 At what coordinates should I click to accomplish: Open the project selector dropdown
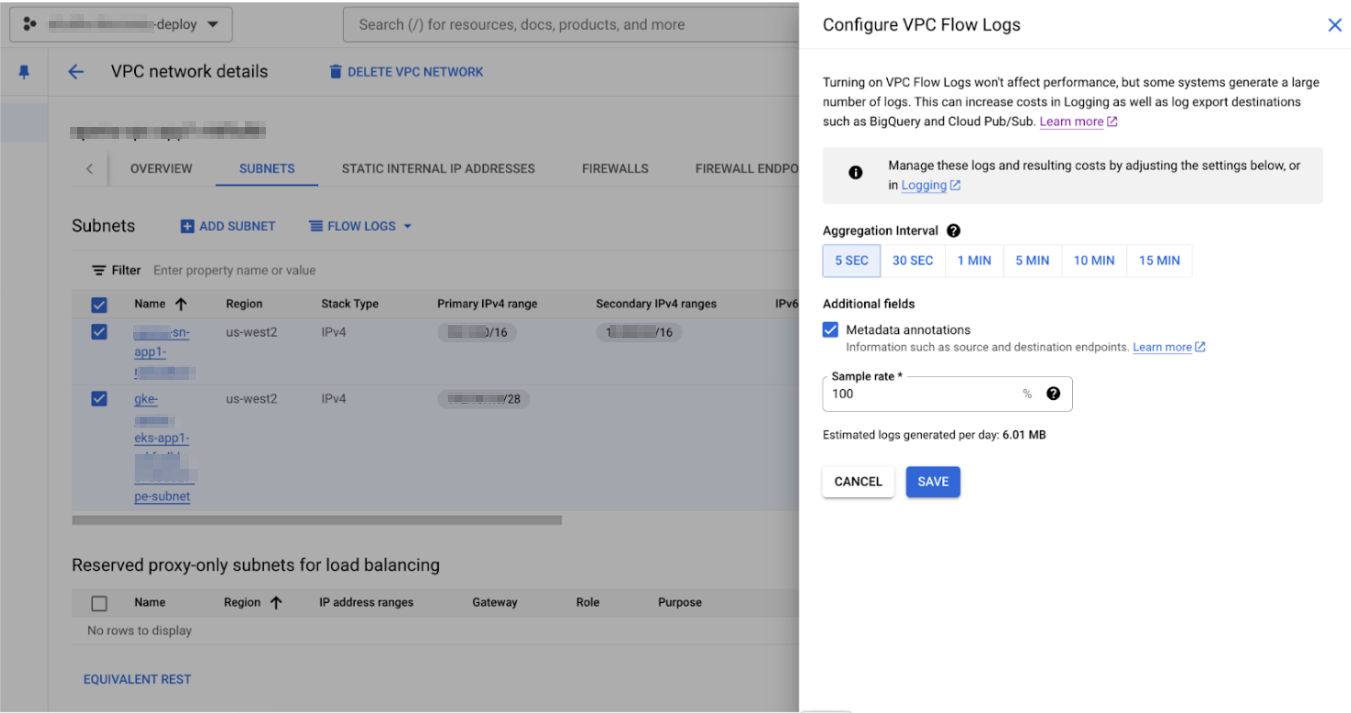pos(121,25)
